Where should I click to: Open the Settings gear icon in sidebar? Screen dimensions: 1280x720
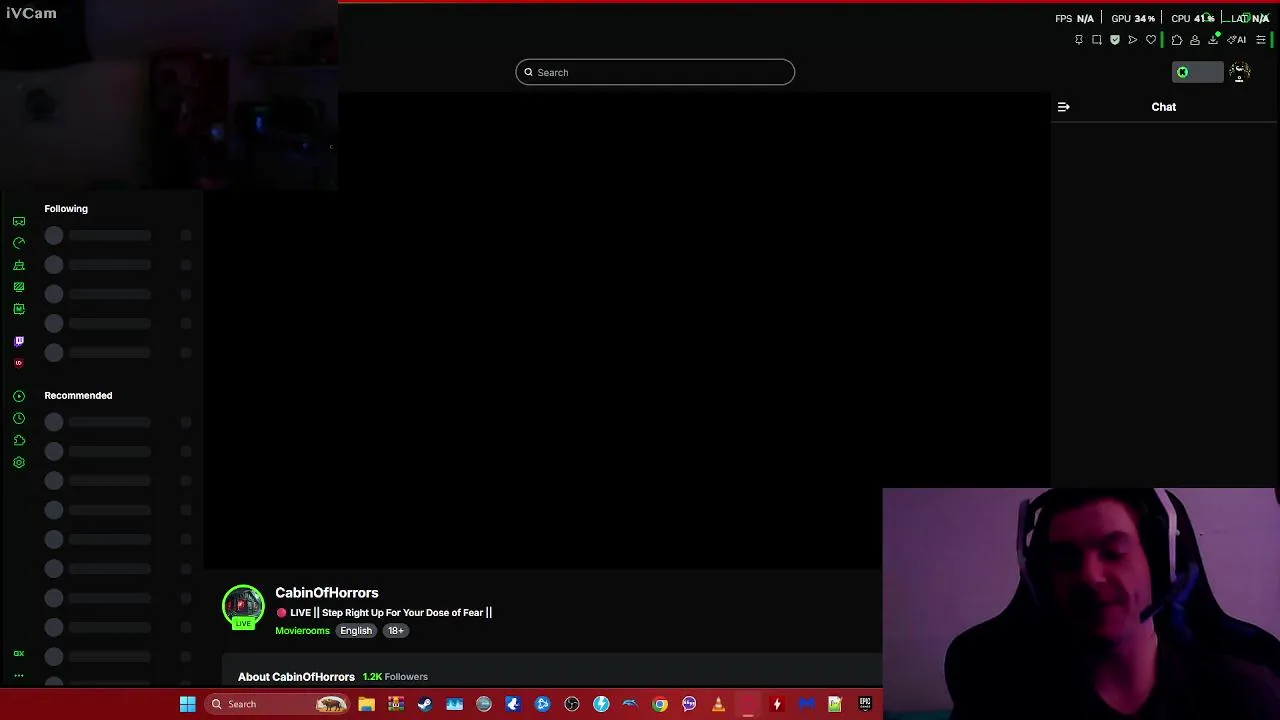tap(19, 462)
